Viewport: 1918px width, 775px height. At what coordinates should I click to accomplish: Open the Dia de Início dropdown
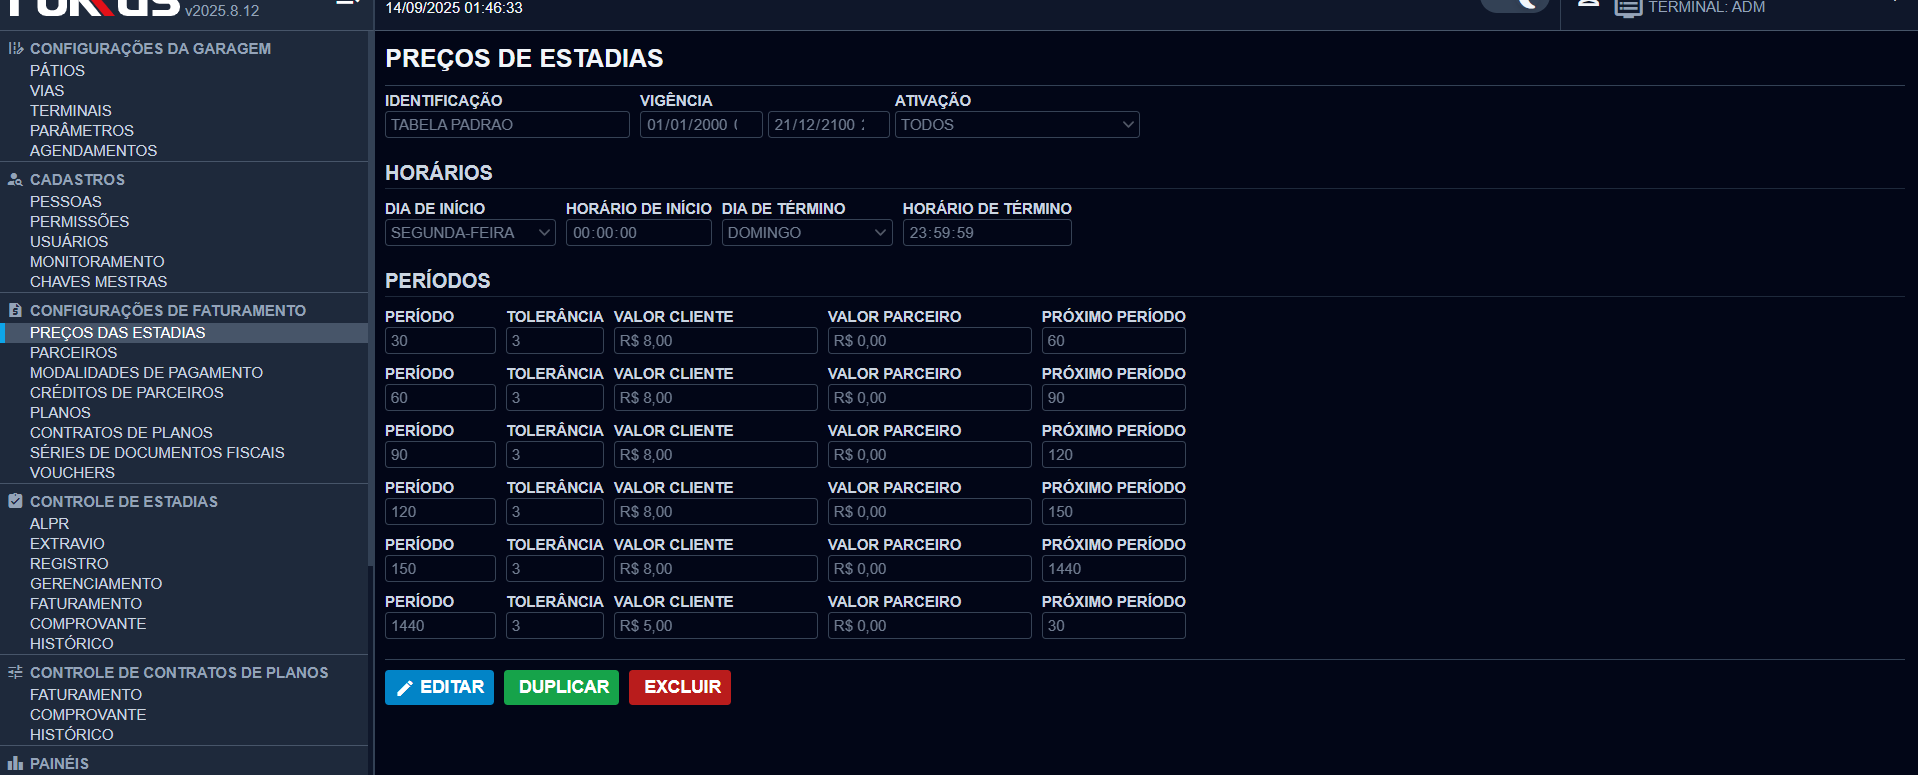click(469, 233)
